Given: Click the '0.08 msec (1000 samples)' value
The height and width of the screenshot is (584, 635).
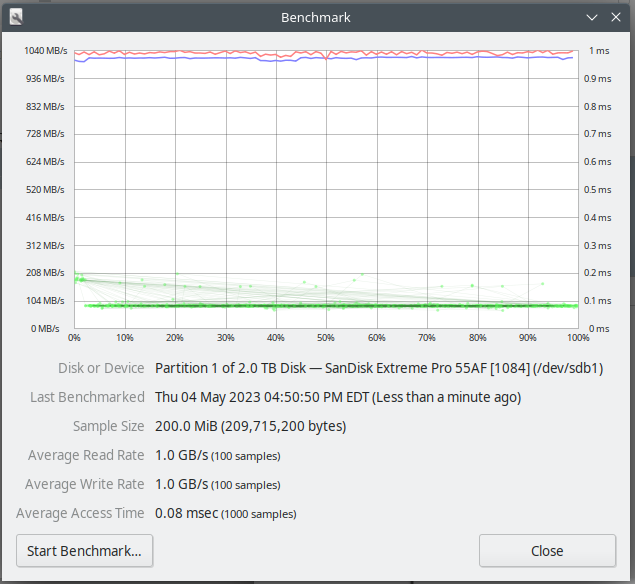Looking at the screenshot, I should click(226, 514).
